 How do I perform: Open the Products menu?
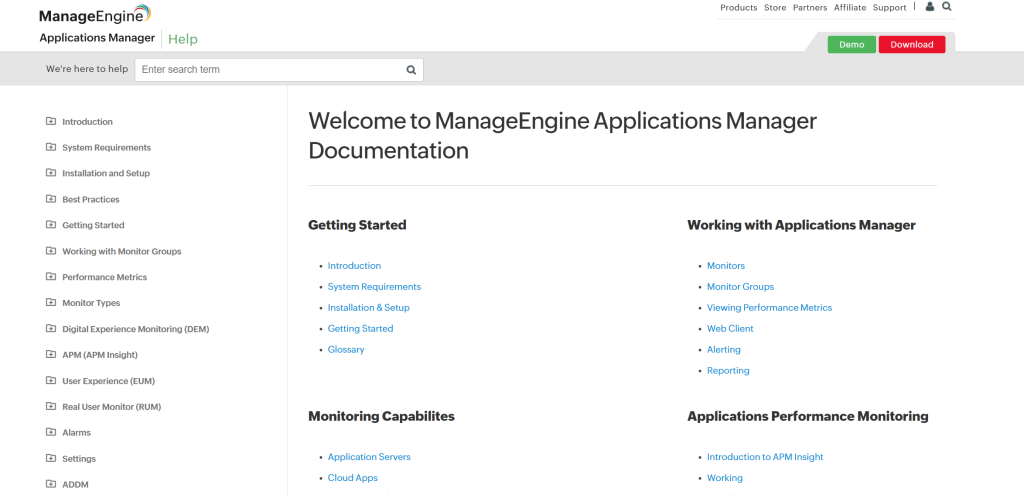[x=739, y=8]
